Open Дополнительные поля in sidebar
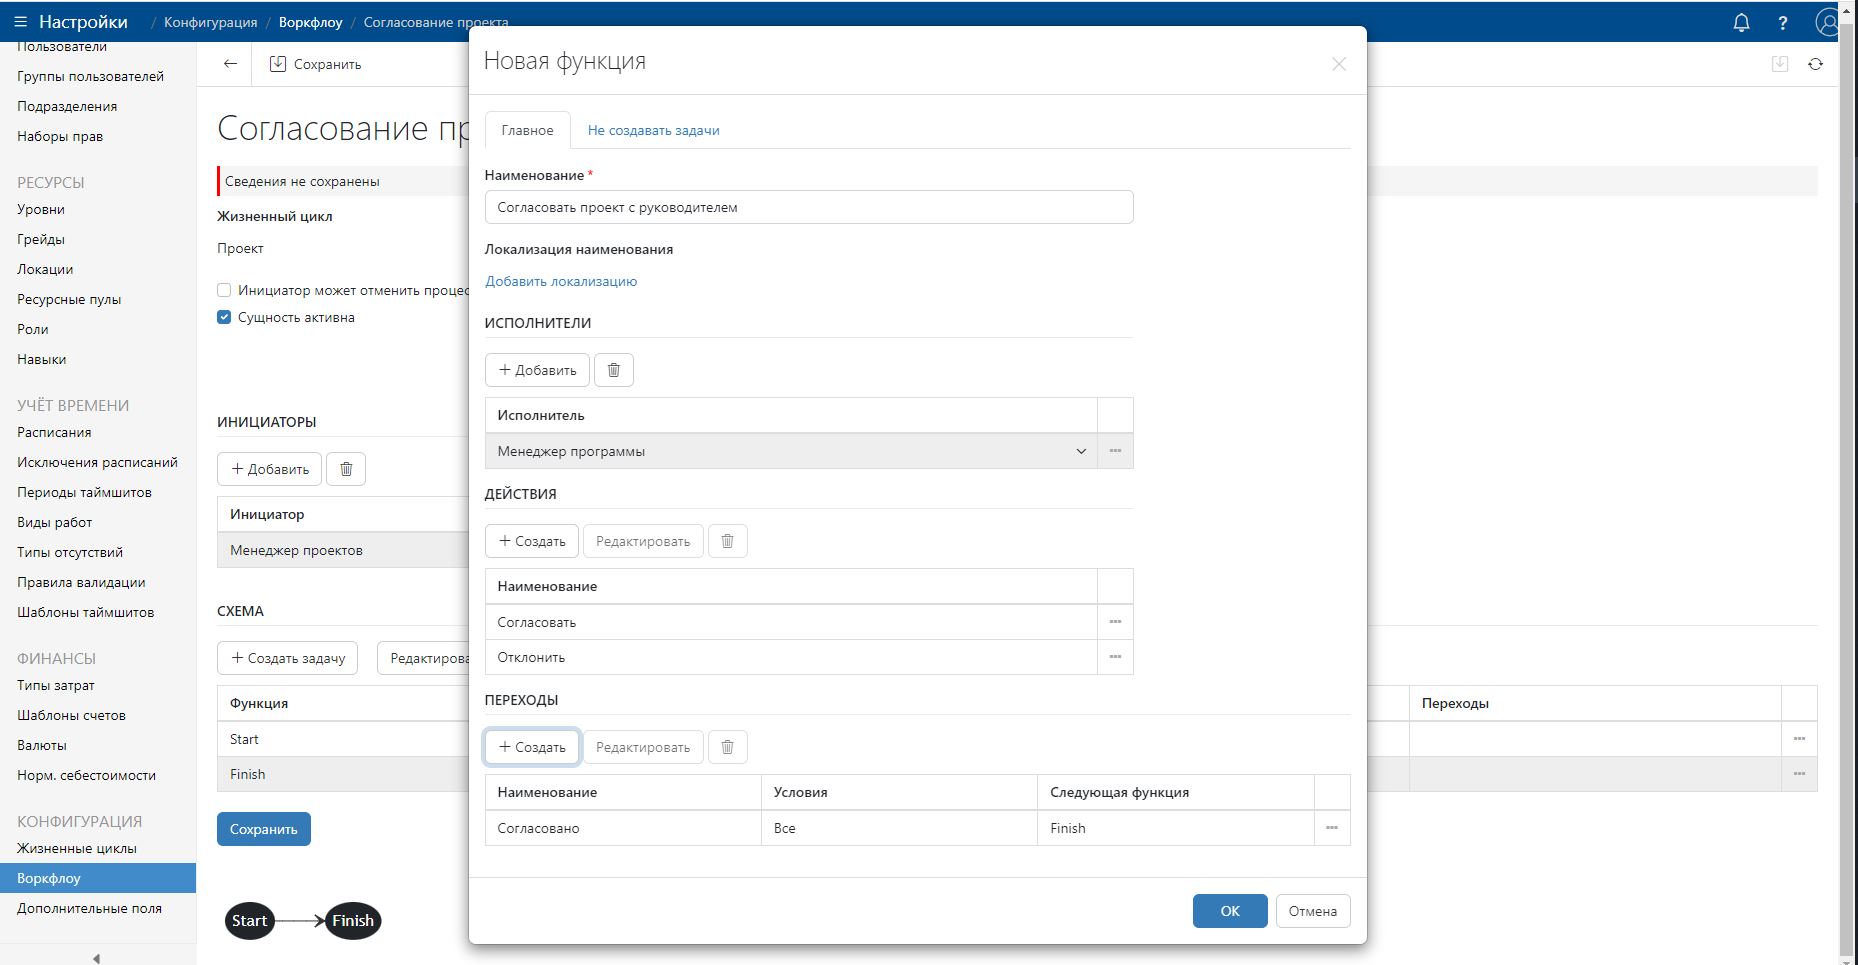This screenshot has width=1858, height=965. [x=89, y=908]
